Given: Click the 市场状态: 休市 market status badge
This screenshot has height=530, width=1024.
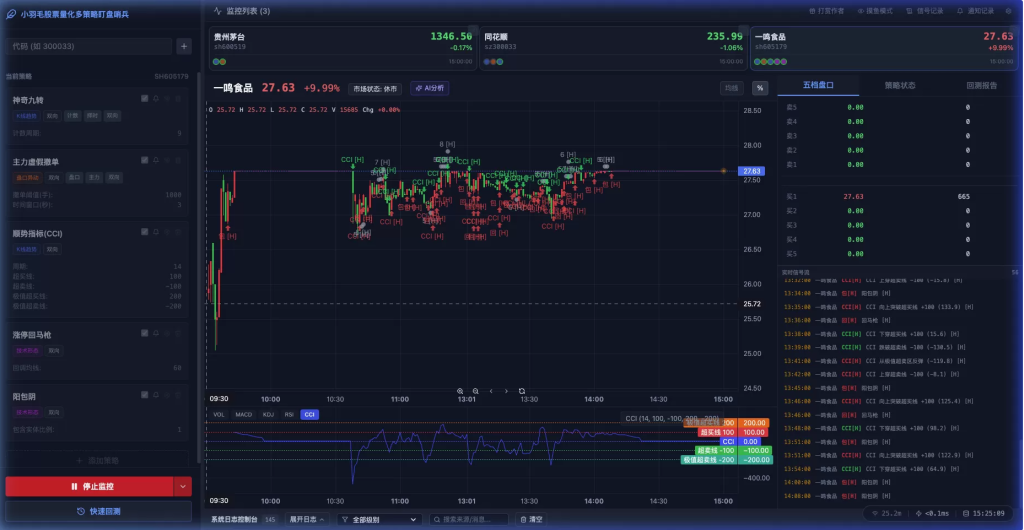Looking at the screenshot, I should [375, 88].
